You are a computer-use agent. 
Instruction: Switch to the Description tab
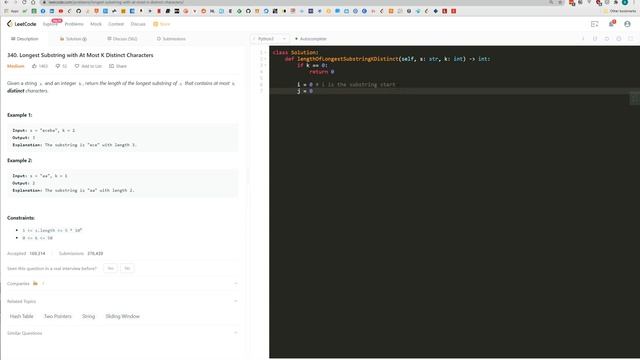[x=24, y=39]
